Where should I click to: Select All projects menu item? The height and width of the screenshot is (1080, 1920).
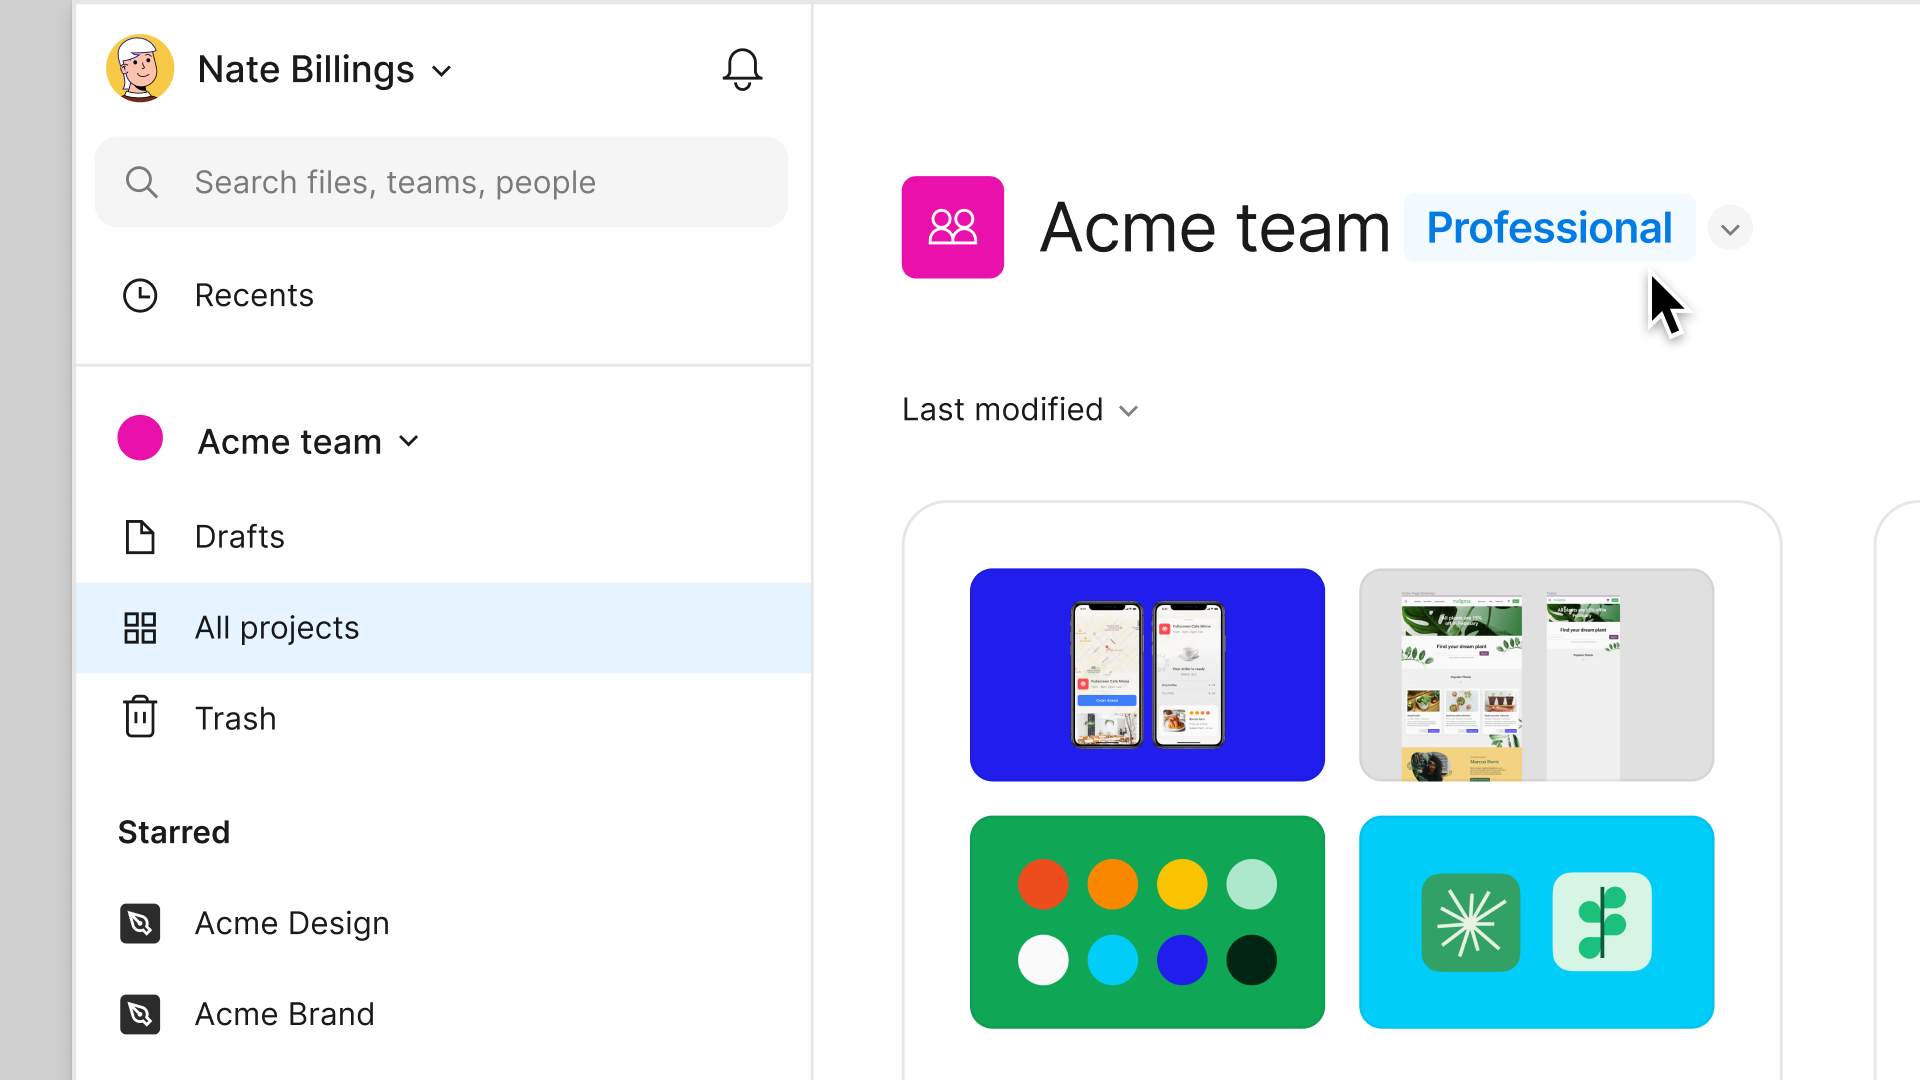tap(274, 626)
